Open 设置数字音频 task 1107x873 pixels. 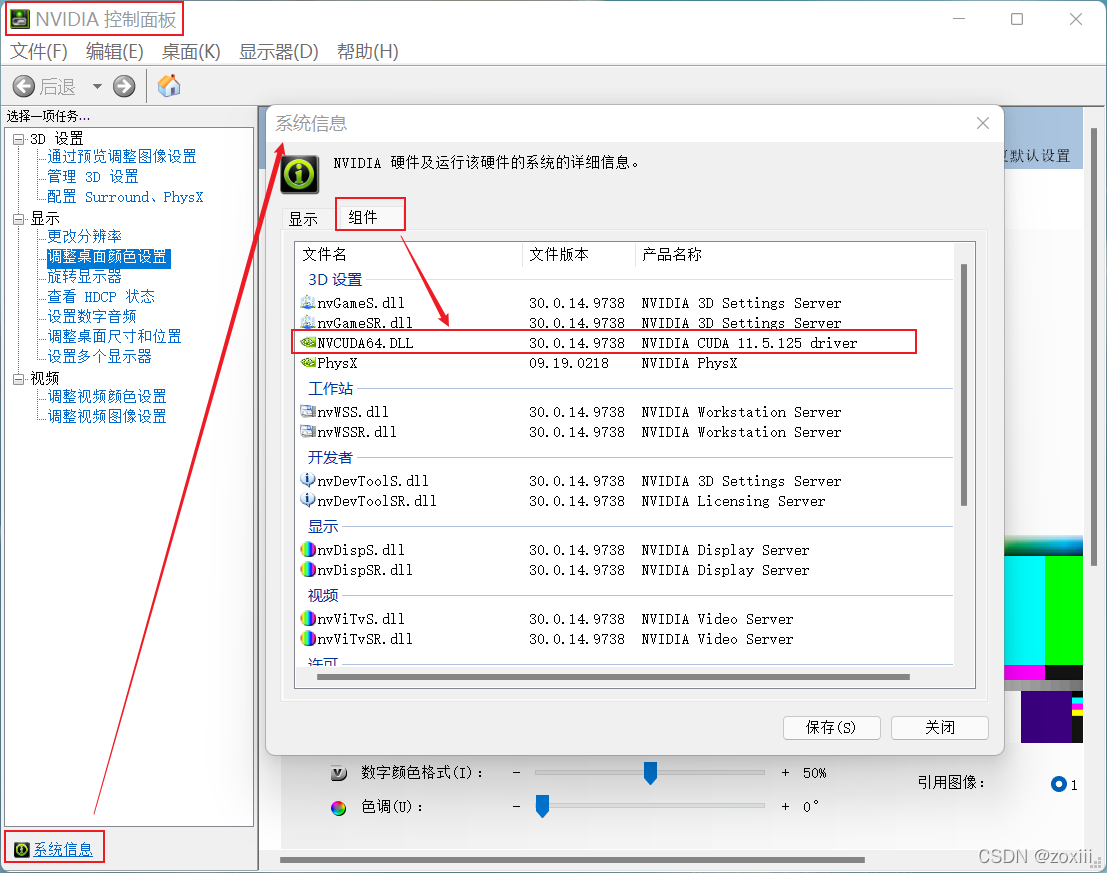tap(92, 316)
